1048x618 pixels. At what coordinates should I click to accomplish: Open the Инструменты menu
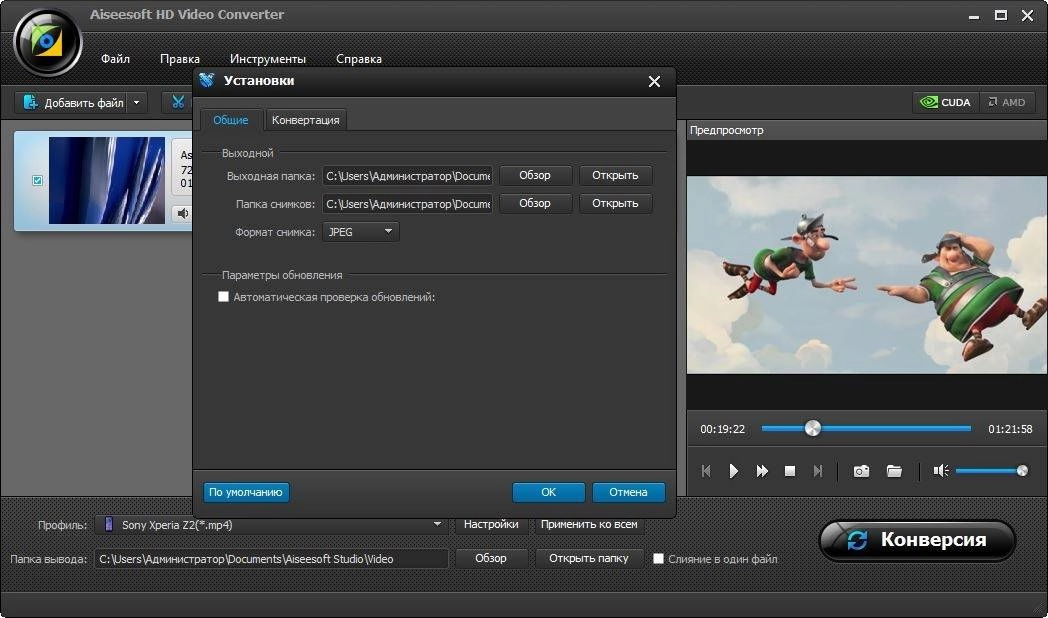(267, 59)
